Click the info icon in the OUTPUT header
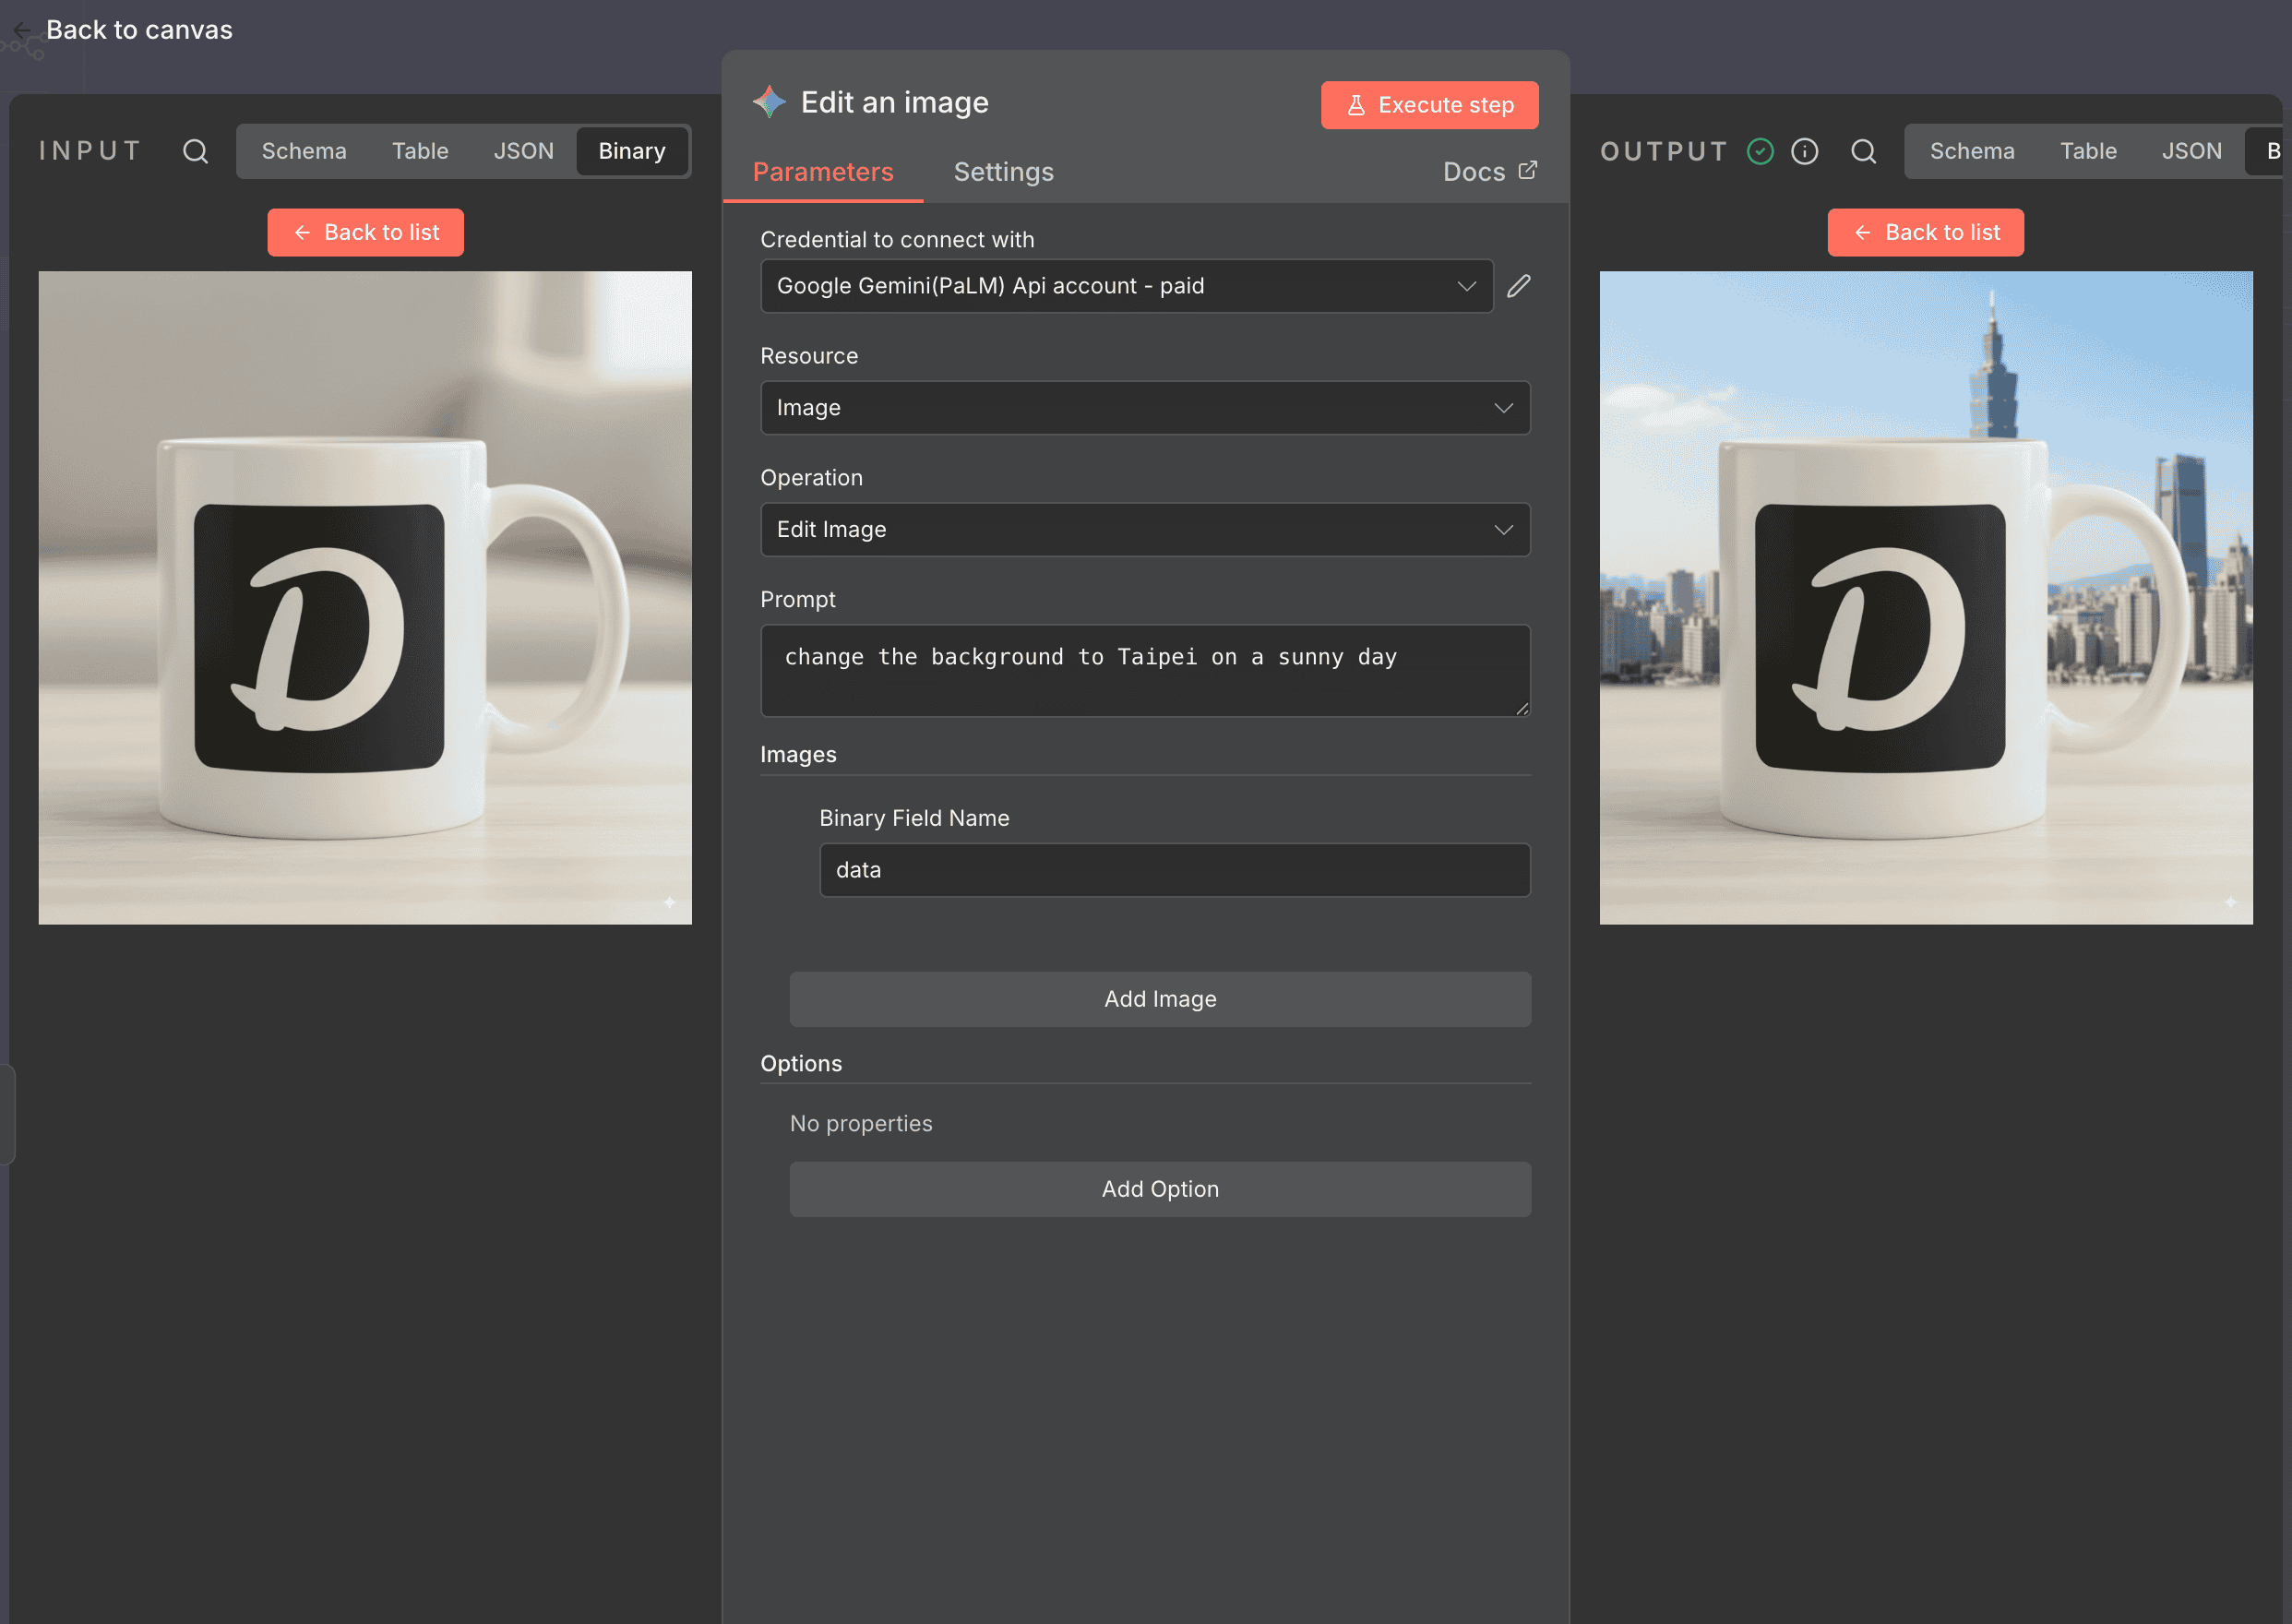The width and height of the screenshot is (2292, 1624). pyautogui.click(x=1805, y=151)
